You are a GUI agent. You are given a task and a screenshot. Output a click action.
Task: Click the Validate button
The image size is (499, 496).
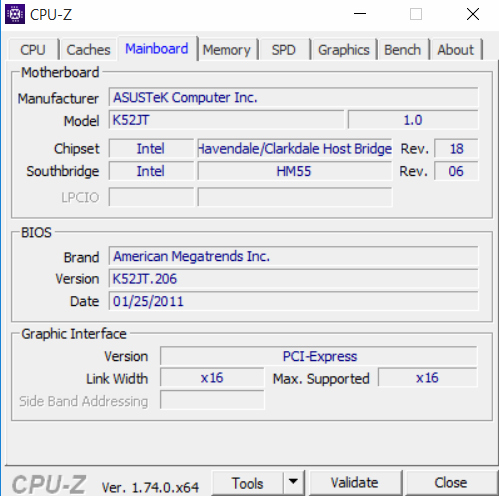pyautogui.click(x=355, y=483)
